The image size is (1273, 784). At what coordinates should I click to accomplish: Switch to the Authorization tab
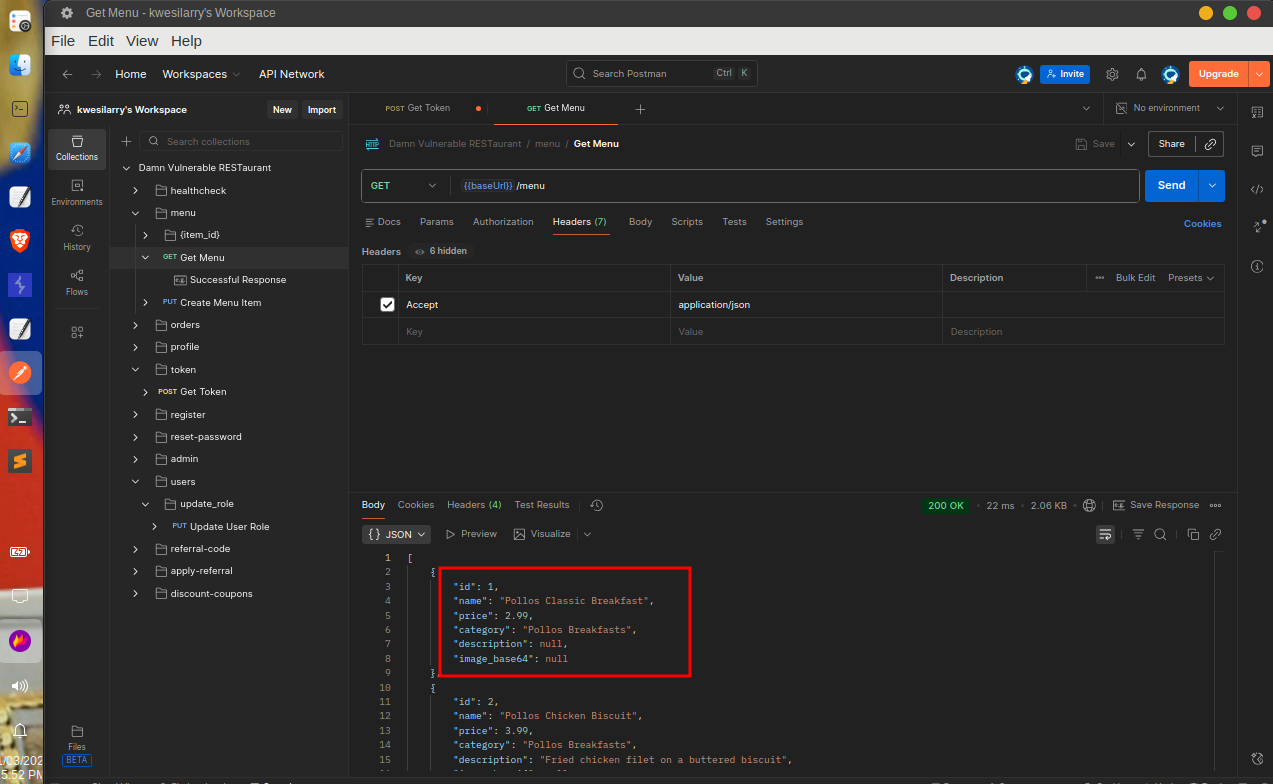point(503,222)
